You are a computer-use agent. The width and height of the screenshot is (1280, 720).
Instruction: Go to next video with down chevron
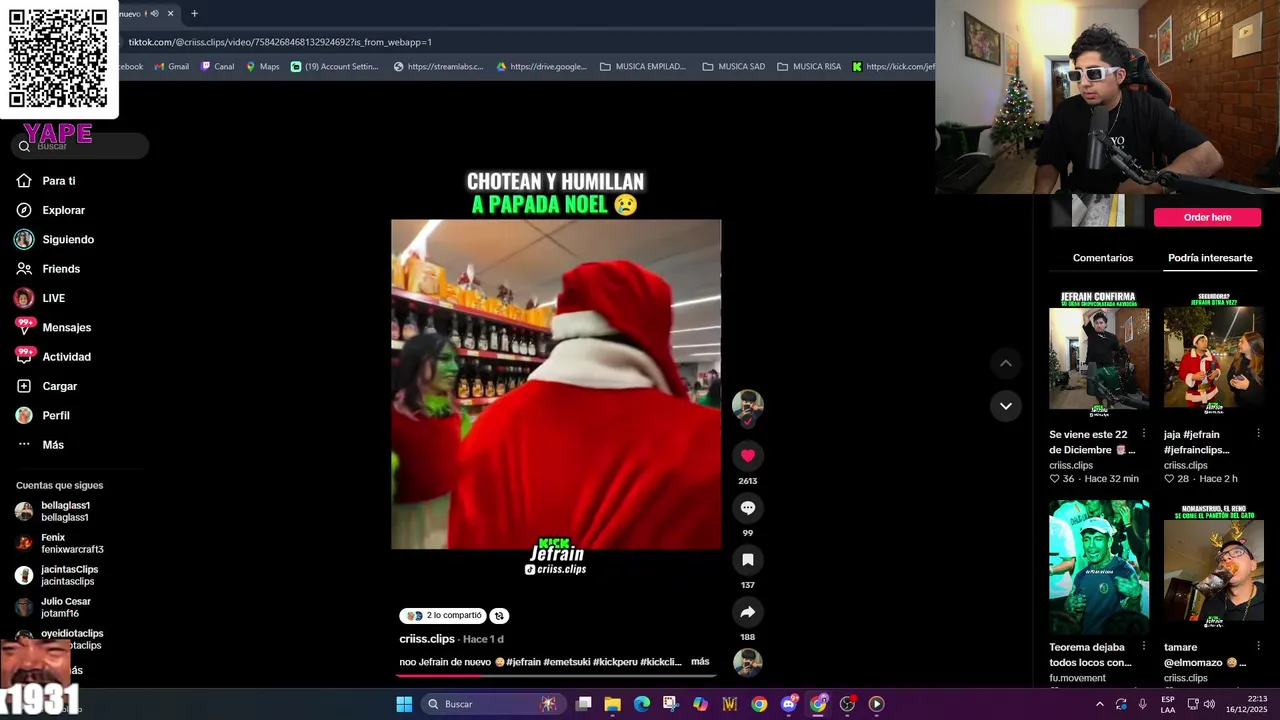(x=1006, y=406)
